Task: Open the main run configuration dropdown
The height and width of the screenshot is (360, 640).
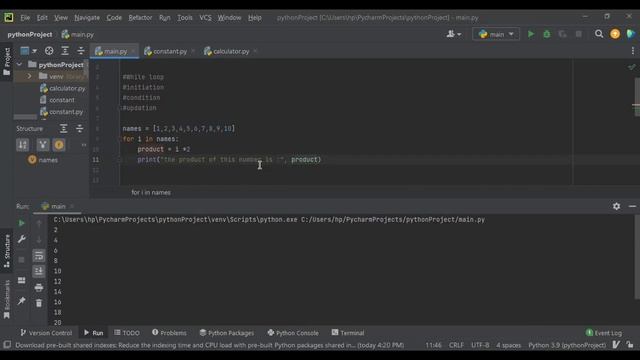Action: coord(496,34)
